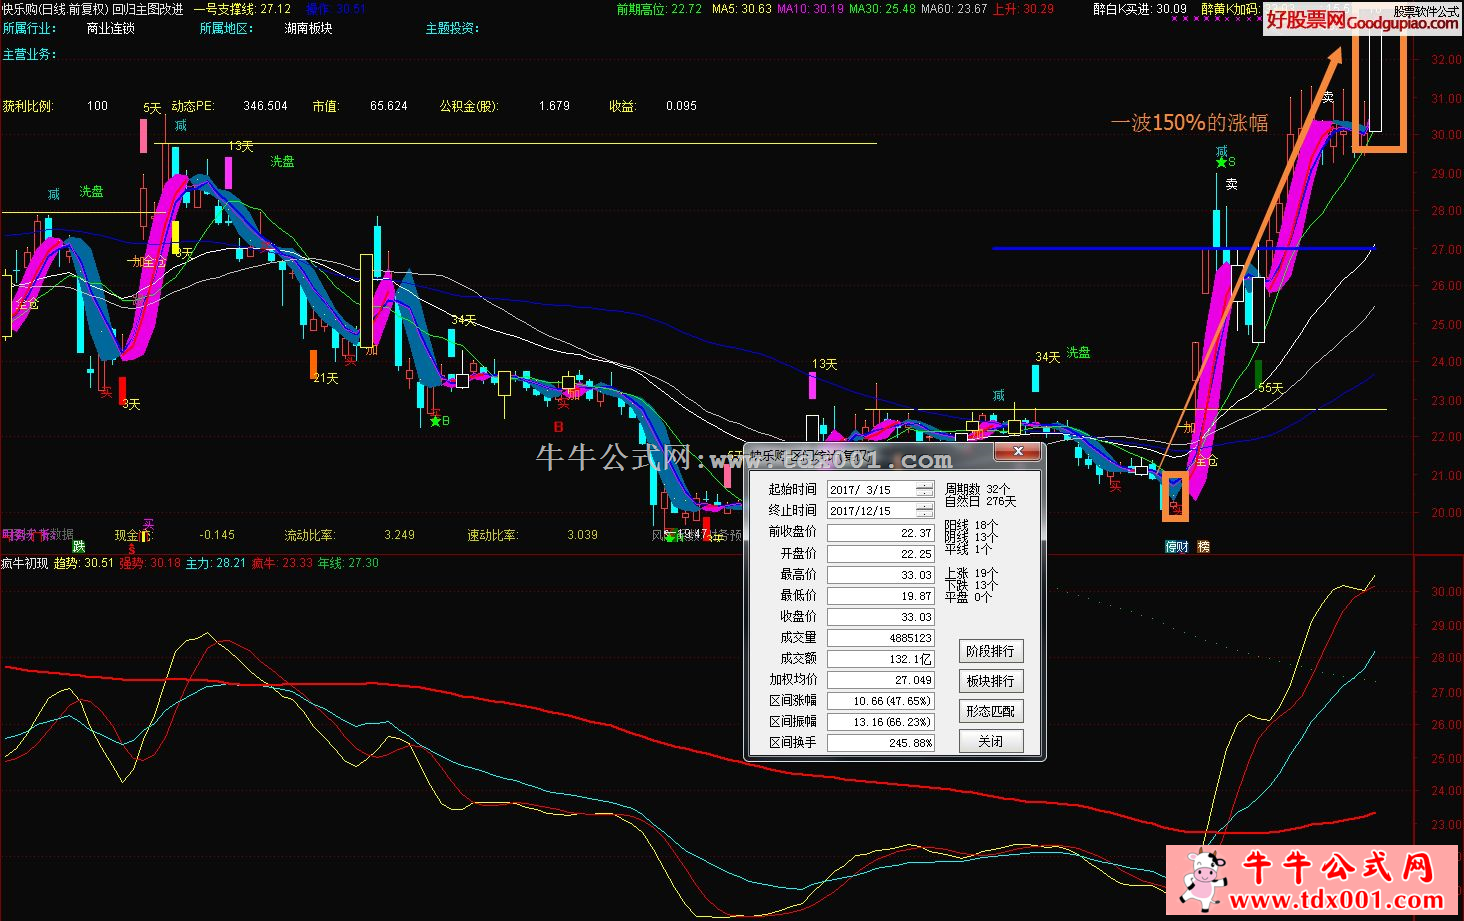Click the 流动比率 value 3.249
Image resolution: width=1464 pixels, height=921 pixels.
pyautogui.click(x=399, y=535)
